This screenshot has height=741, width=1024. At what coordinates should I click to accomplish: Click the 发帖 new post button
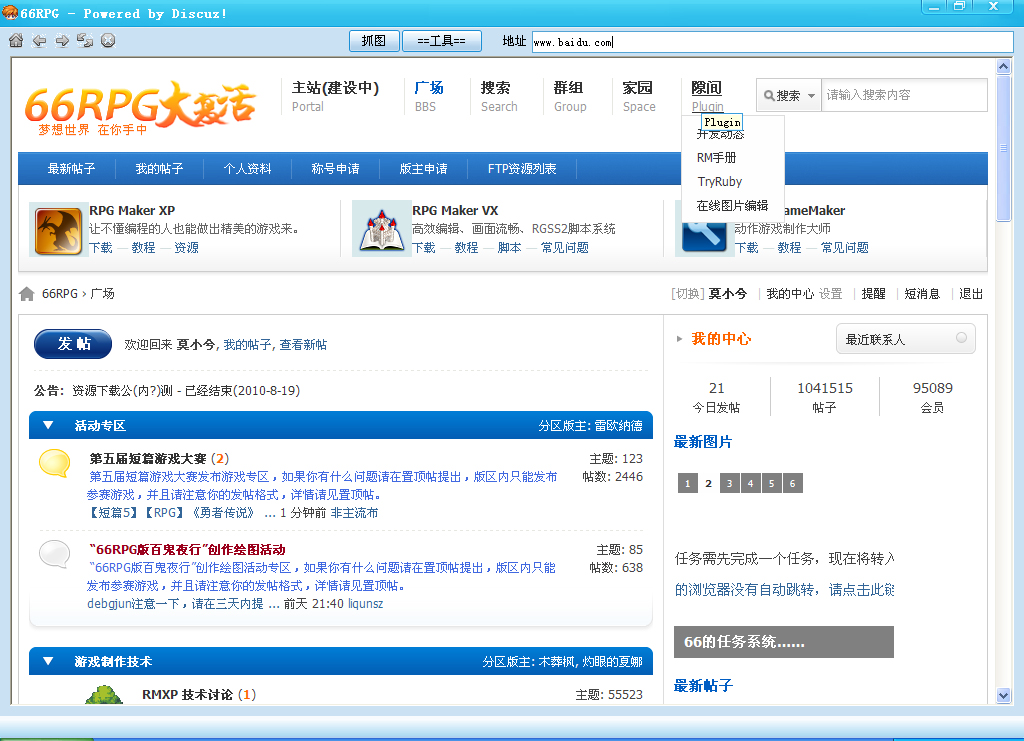[x=73, y=344]
